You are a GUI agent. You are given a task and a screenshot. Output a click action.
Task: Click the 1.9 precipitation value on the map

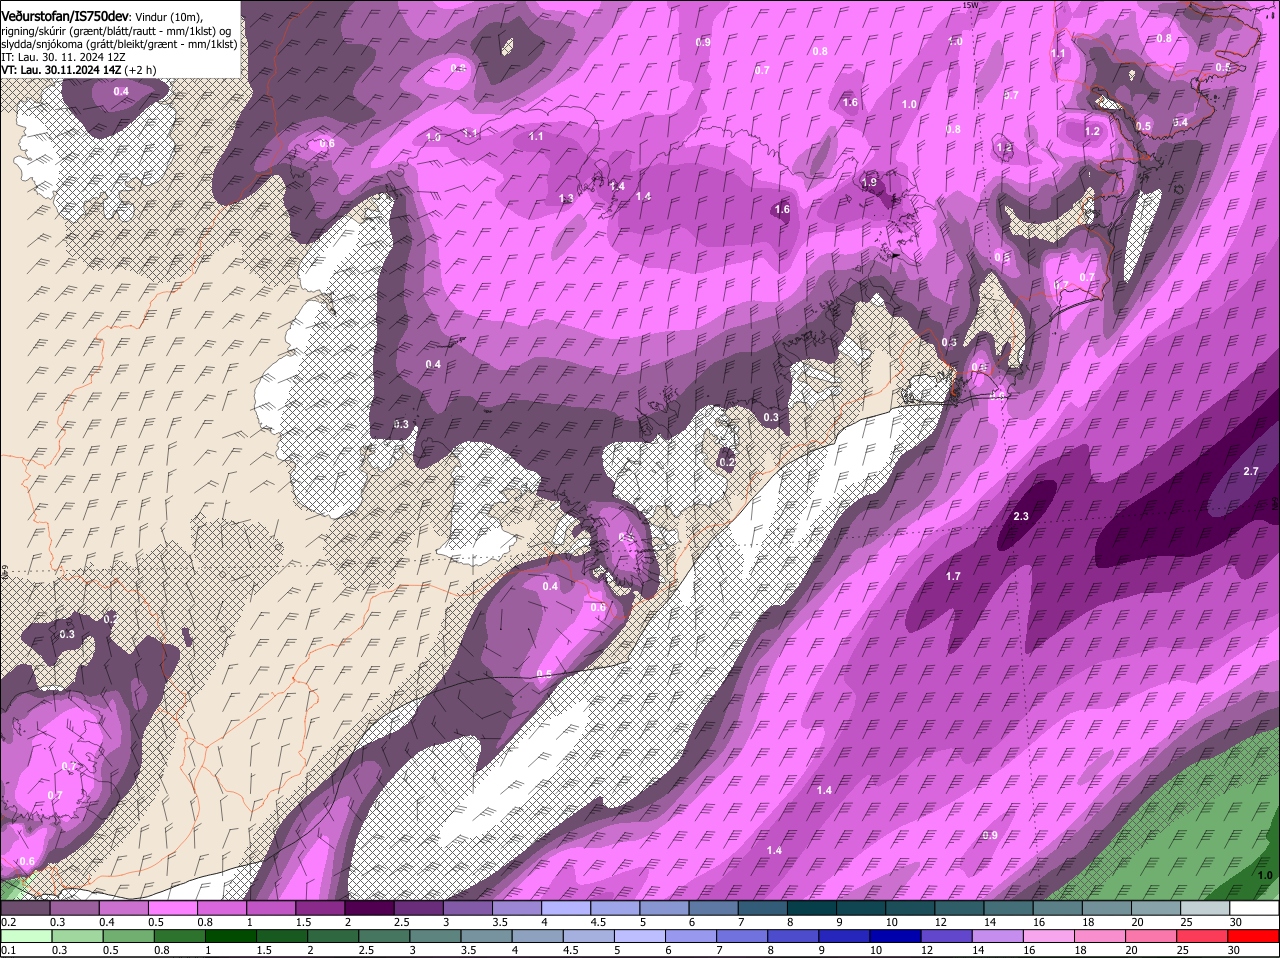pyautogui.click(x=869, y=182)
